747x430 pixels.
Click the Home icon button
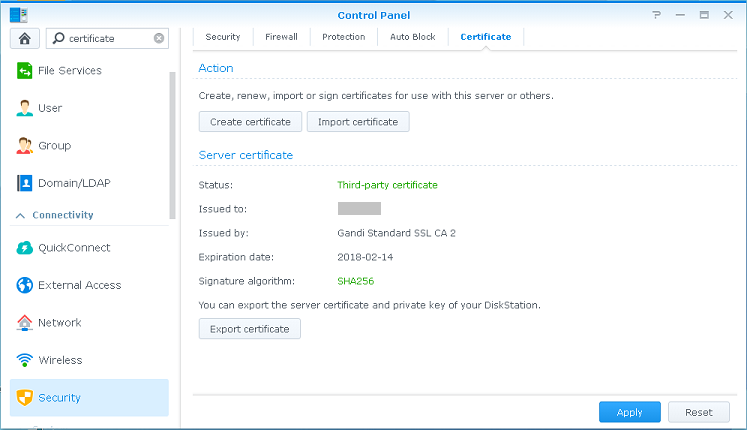(x=23, y=38)
